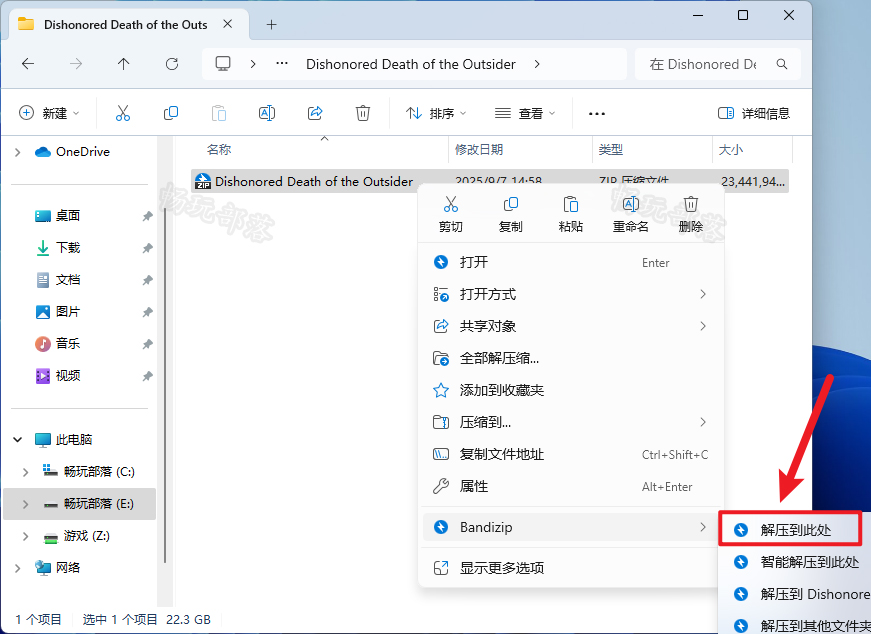This screenshot has height=634, width=871.
Task: Open the toolbar's three-dot more options
Action: [x=597, y=114]
